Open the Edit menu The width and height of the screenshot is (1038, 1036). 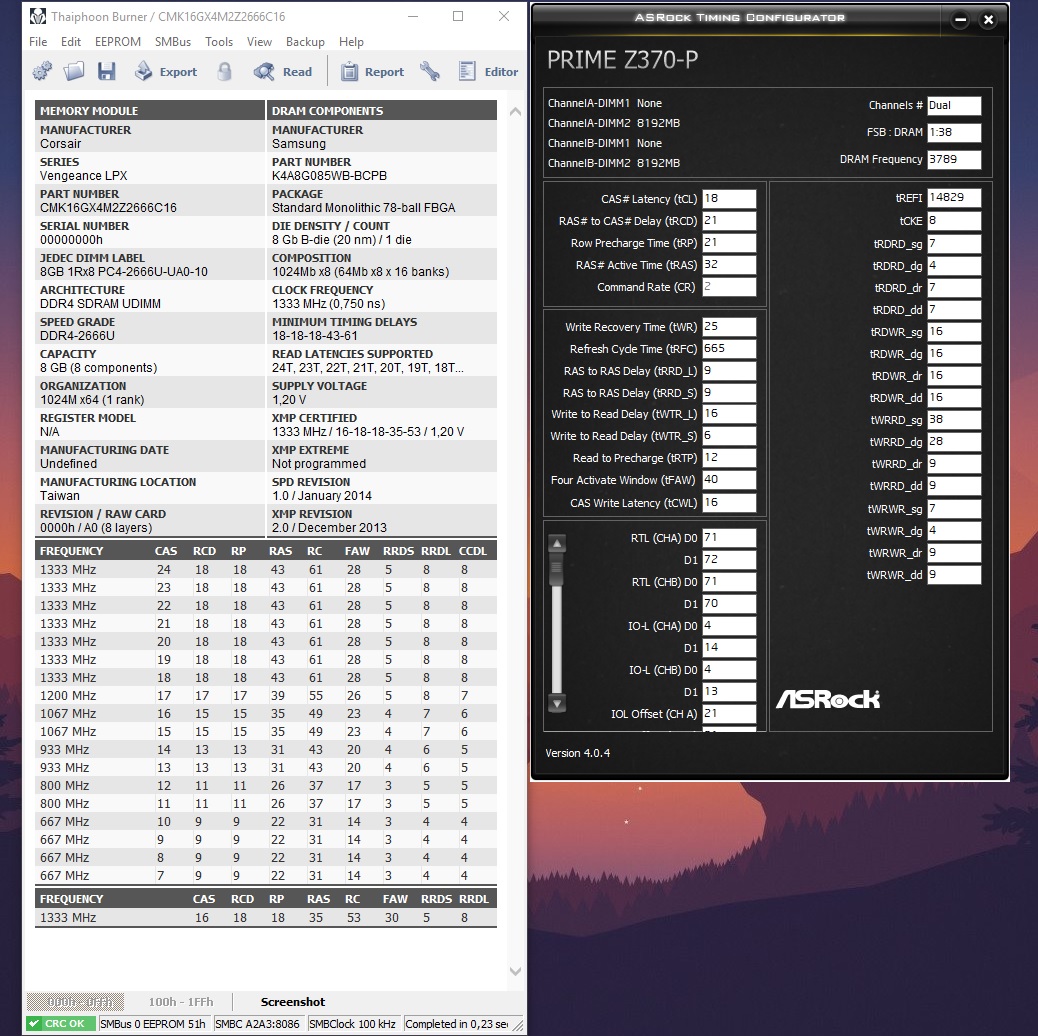(71, 42)
